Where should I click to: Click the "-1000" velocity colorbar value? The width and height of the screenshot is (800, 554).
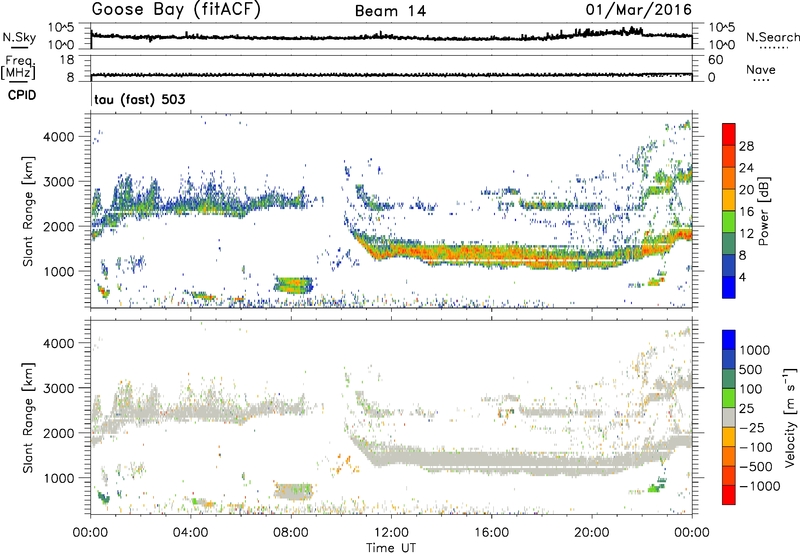click(x=759, y=486)
